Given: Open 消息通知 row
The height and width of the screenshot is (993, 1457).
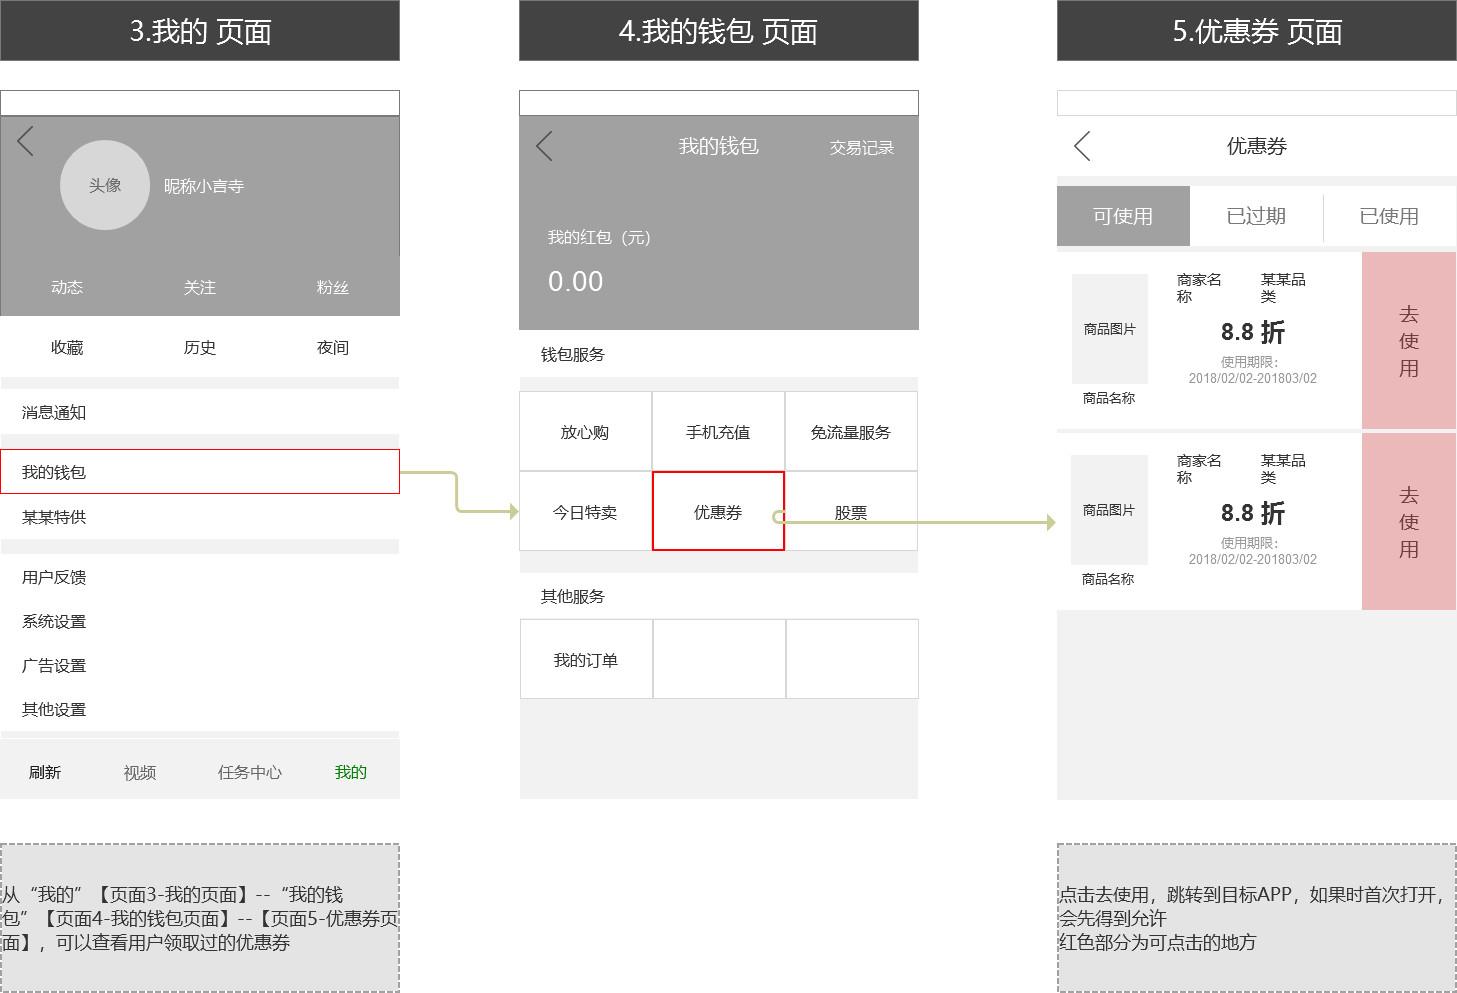Looking at the screenshot, I should point(200,412).
